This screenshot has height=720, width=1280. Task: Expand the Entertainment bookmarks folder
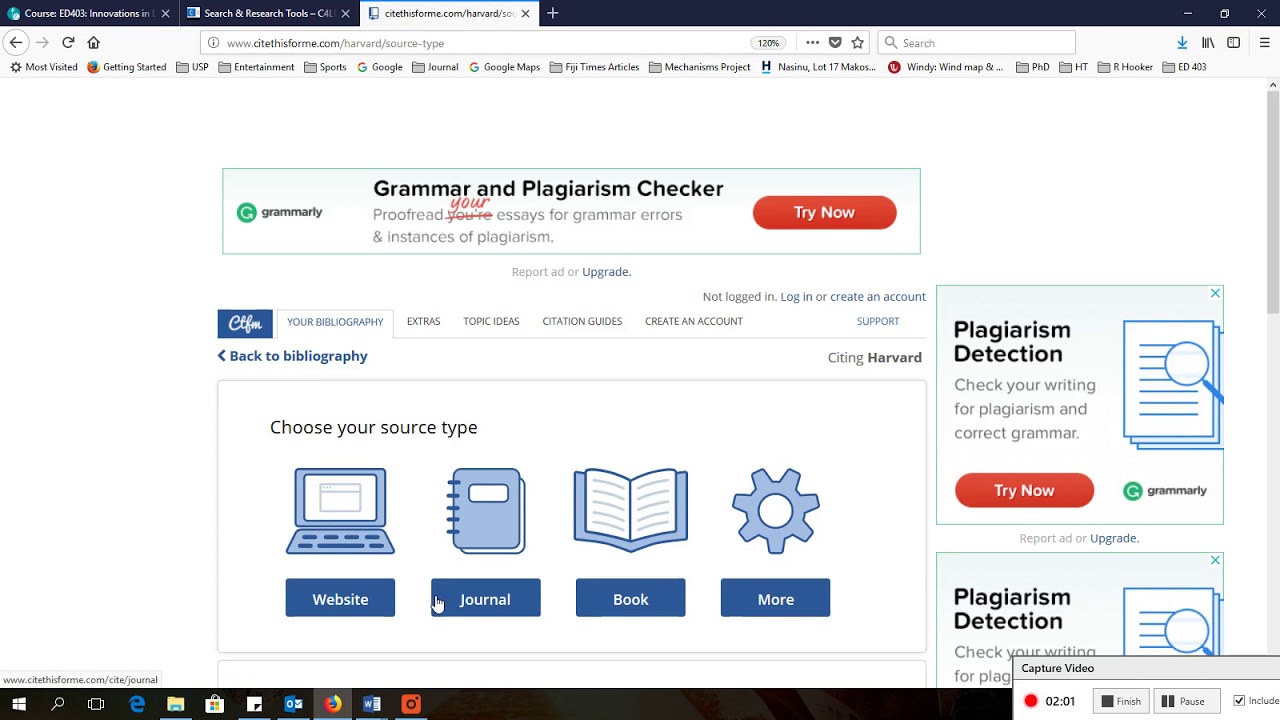point(256,67)
